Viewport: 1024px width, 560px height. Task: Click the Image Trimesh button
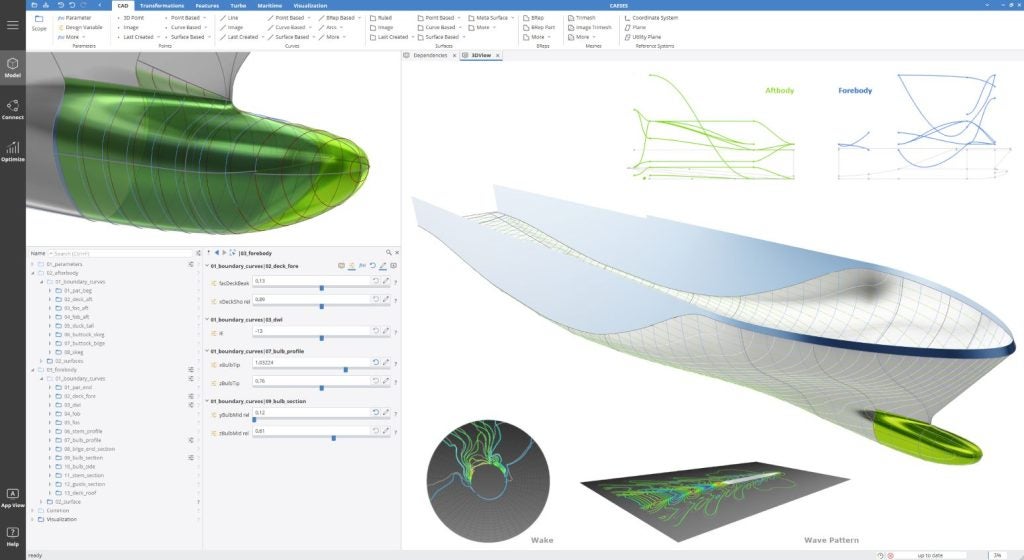[x=592, y=27]
